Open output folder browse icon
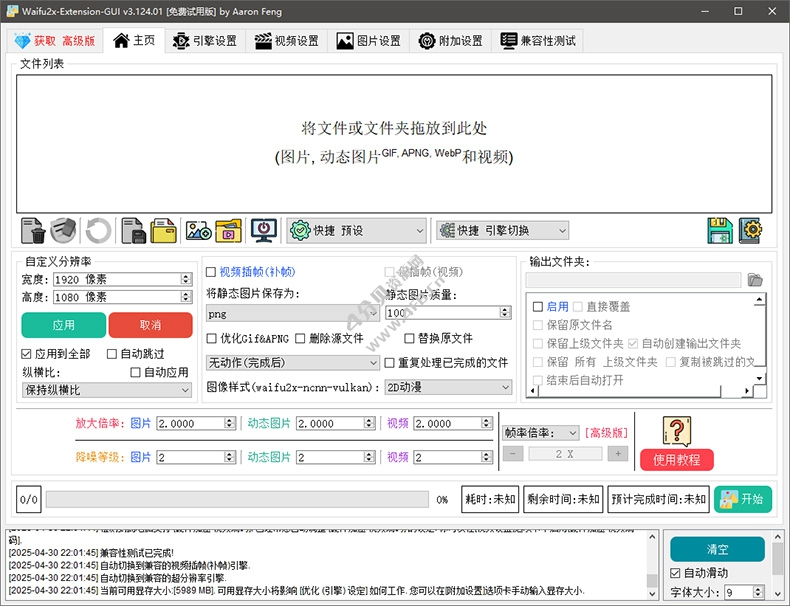Image resolution: width=790 pixels, height=606 pixels. coord(755,280)
